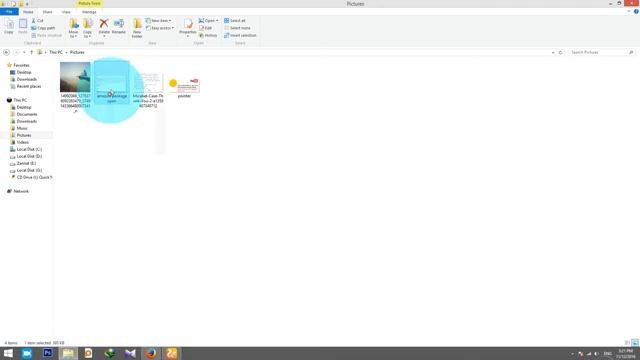This screenshot has height=360, width=640.
Task: Open the Open dropdown in ribbon
Action: pos(208,20)
